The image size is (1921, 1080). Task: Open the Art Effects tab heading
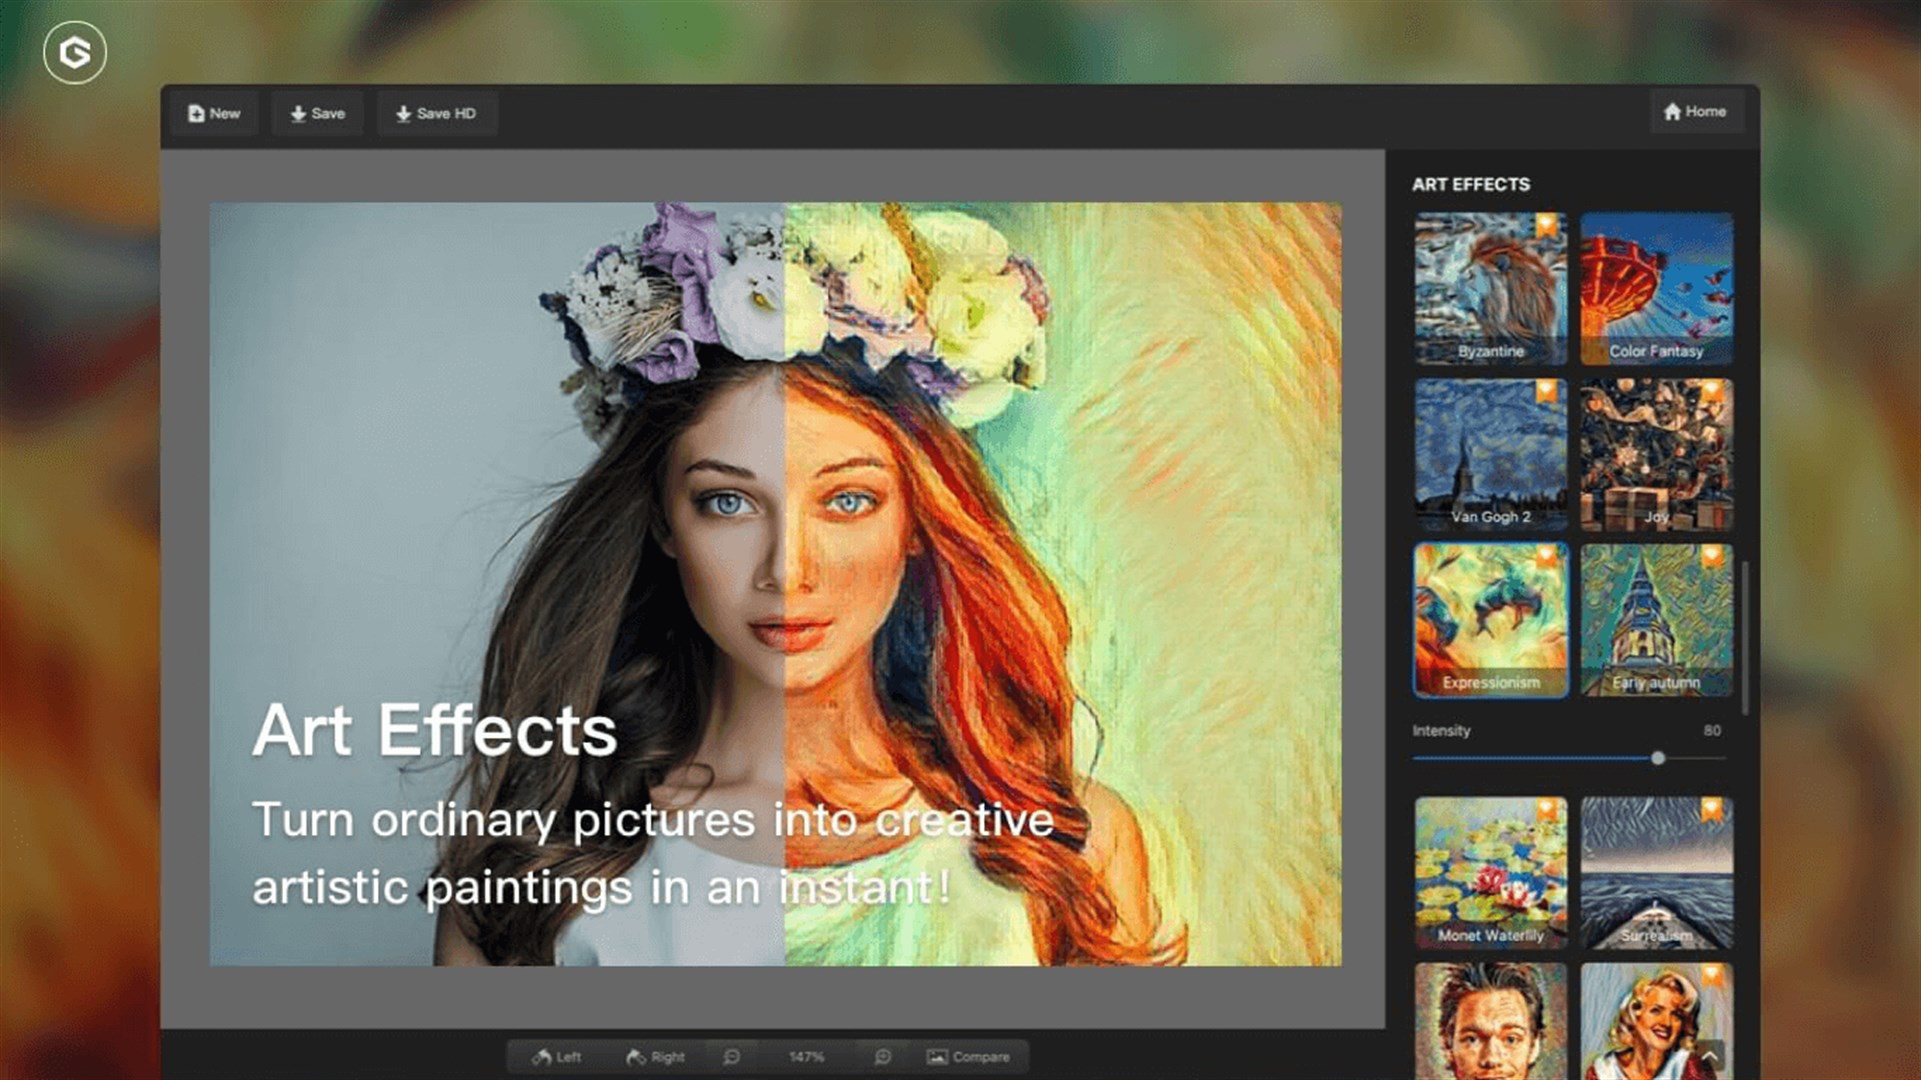(x=1470, y=184)
